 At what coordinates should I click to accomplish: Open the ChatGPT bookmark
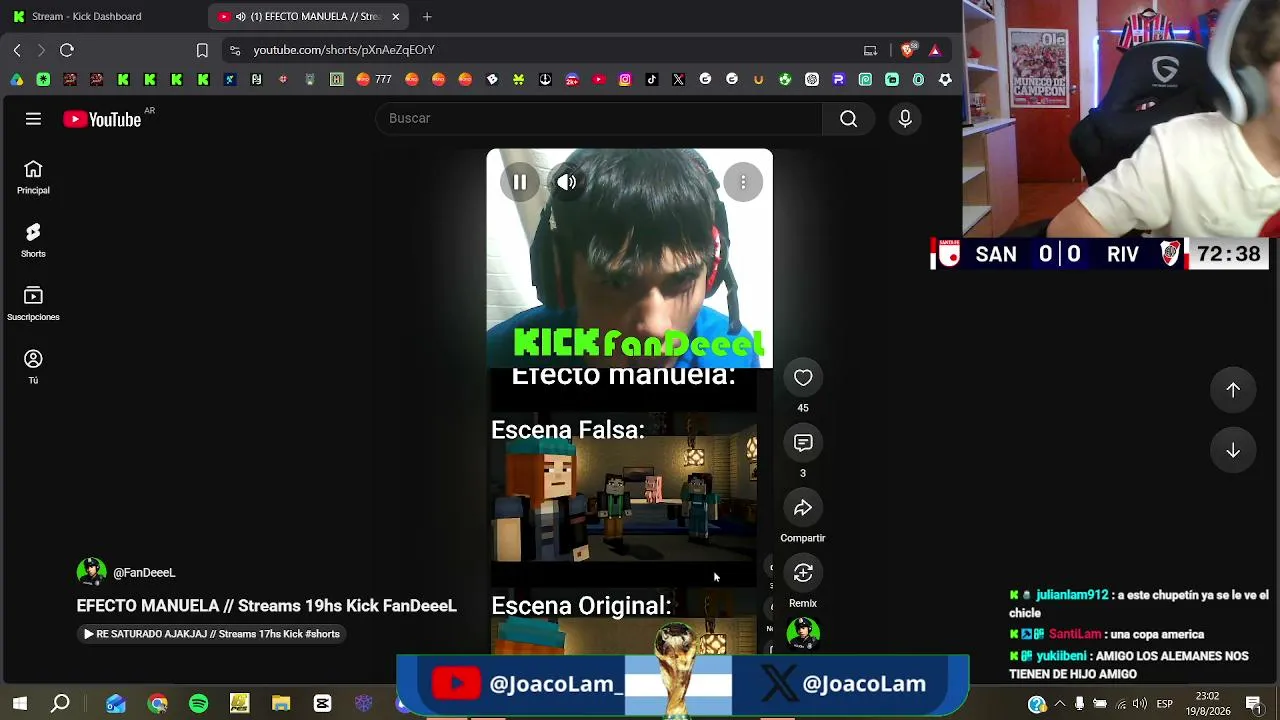tap(812, 79)
